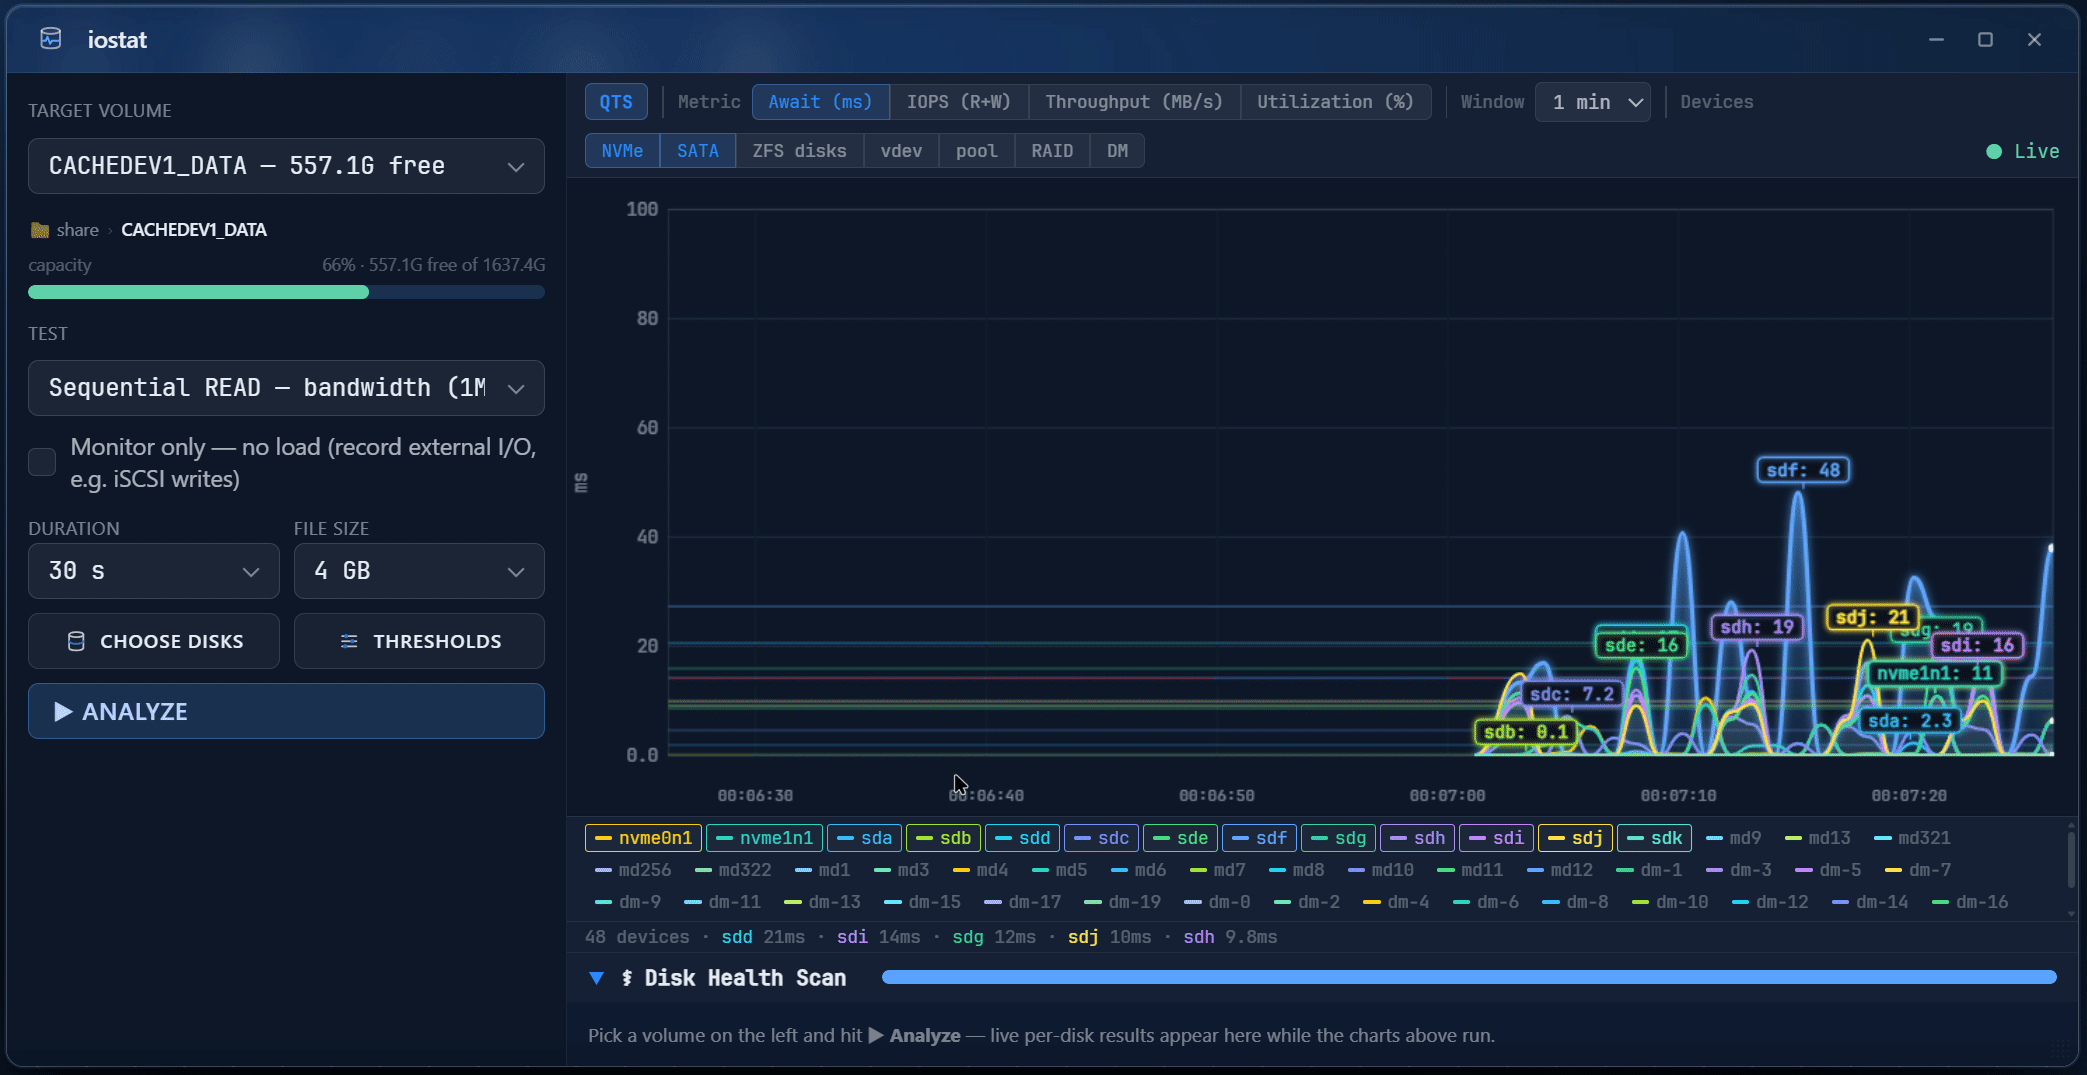Open the Test type dropdown
This screenshot has width=2087, height=1075.
[x=286, y=388]
